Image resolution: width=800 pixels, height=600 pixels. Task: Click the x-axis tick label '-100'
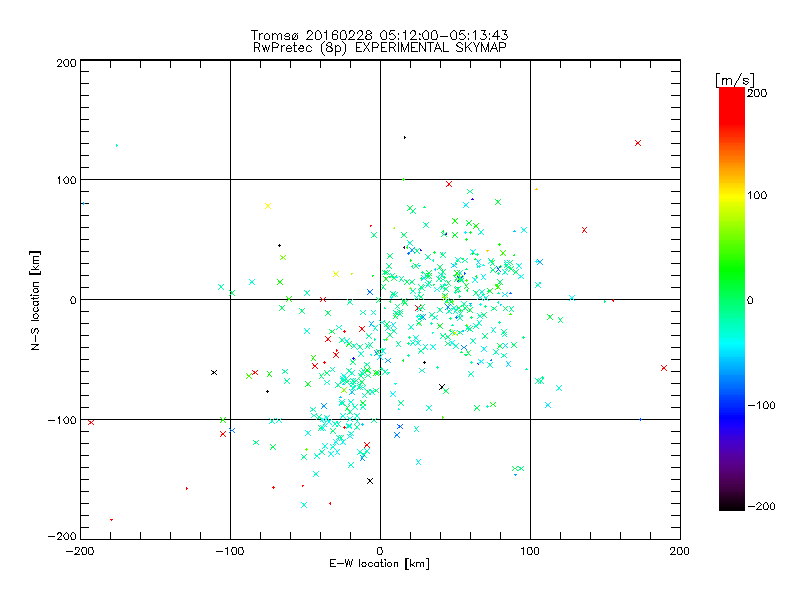click(x=230, y=551)
